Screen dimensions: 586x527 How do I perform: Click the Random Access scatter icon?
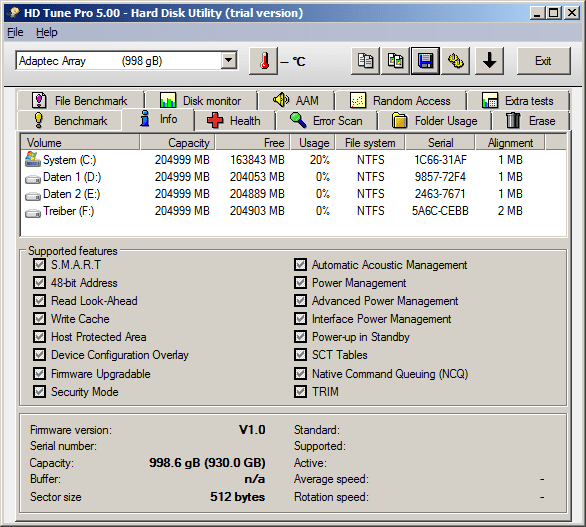click(358, 101)
